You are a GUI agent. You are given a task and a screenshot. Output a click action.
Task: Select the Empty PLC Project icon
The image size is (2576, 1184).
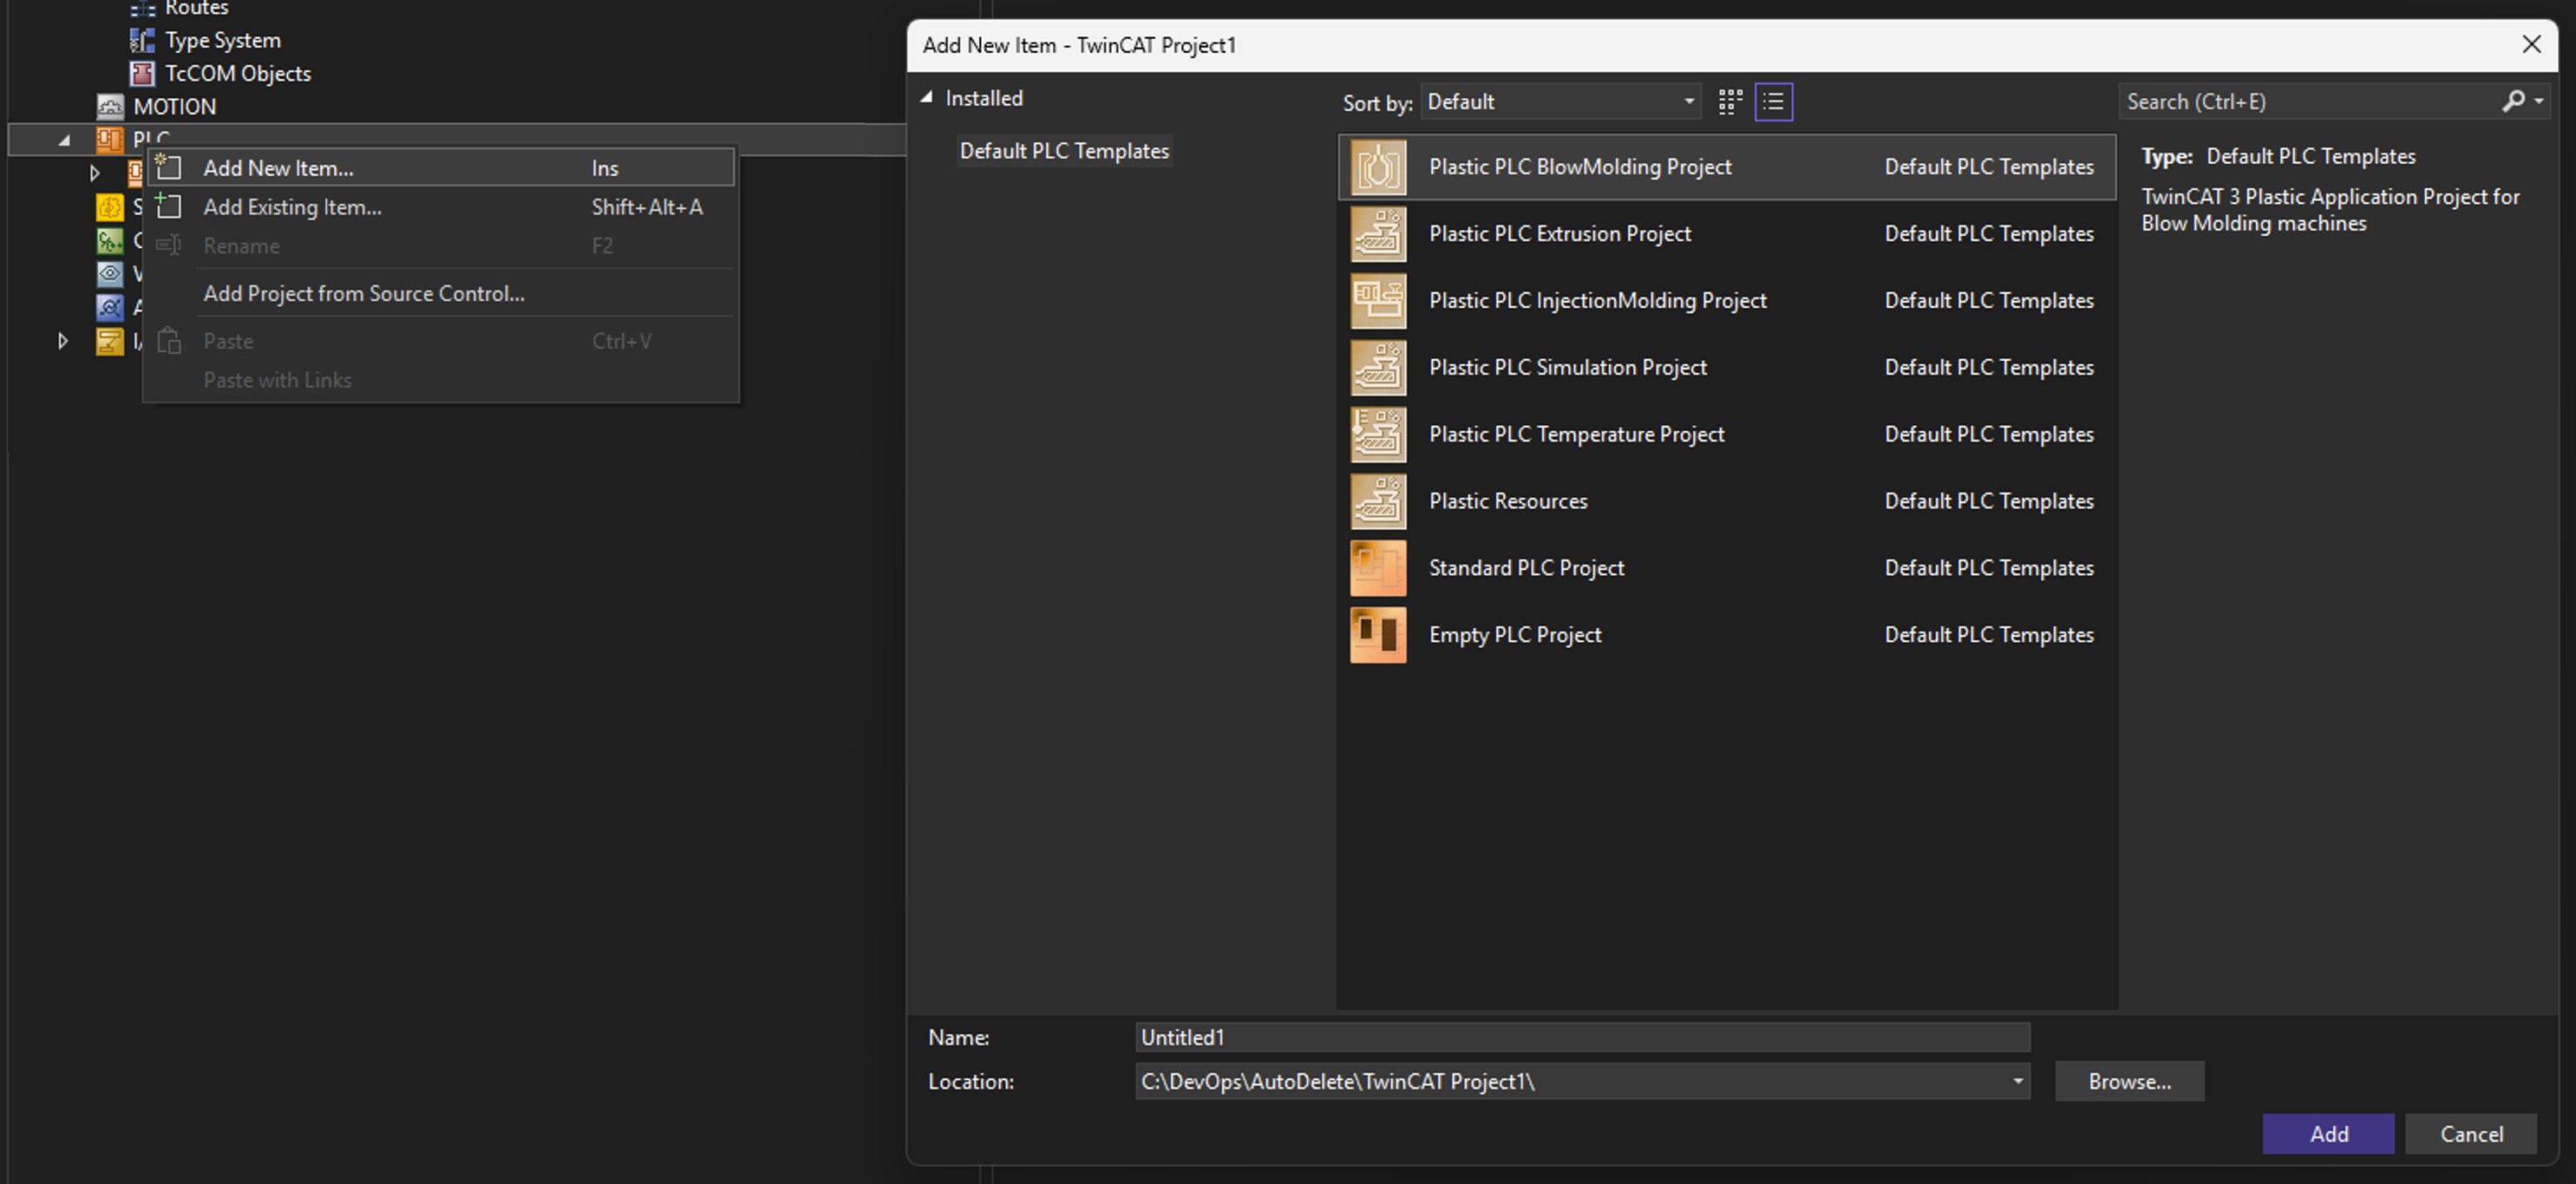click(x=1378, y=635)
